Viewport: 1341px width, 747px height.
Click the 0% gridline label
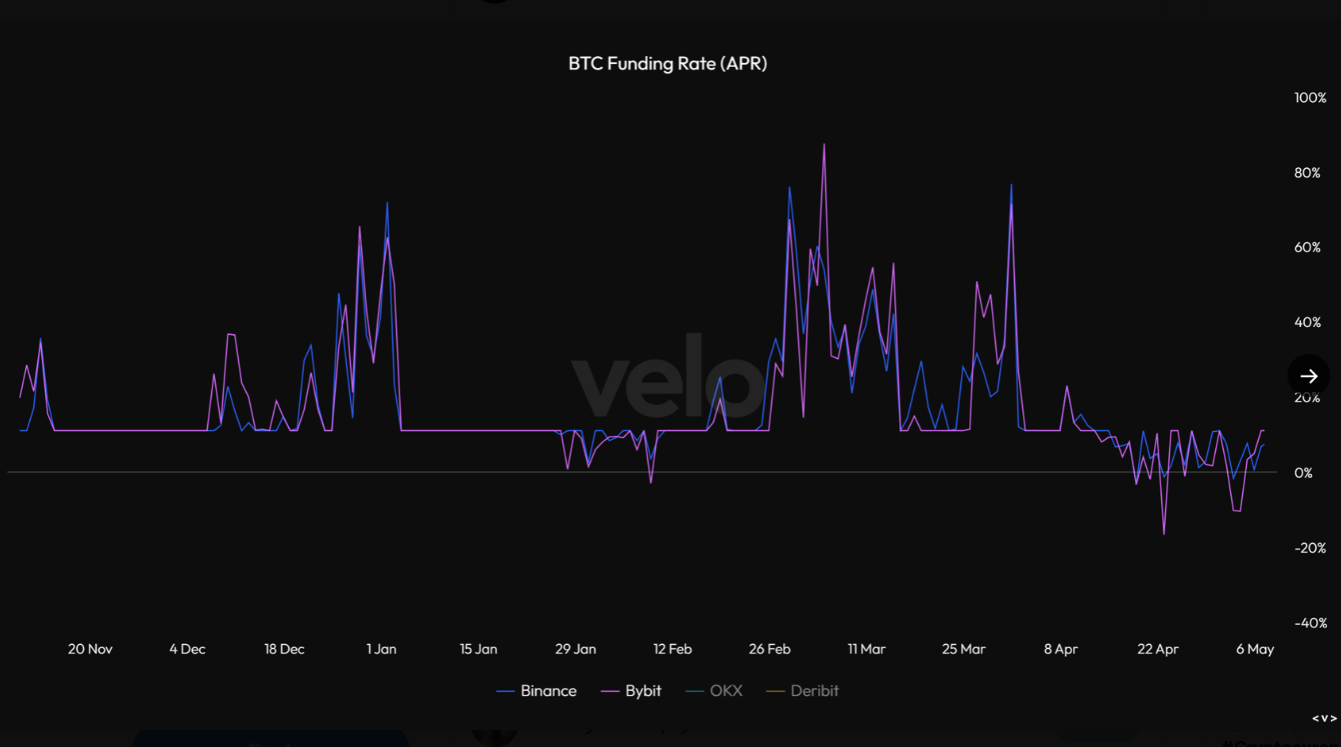point(1305,471)
